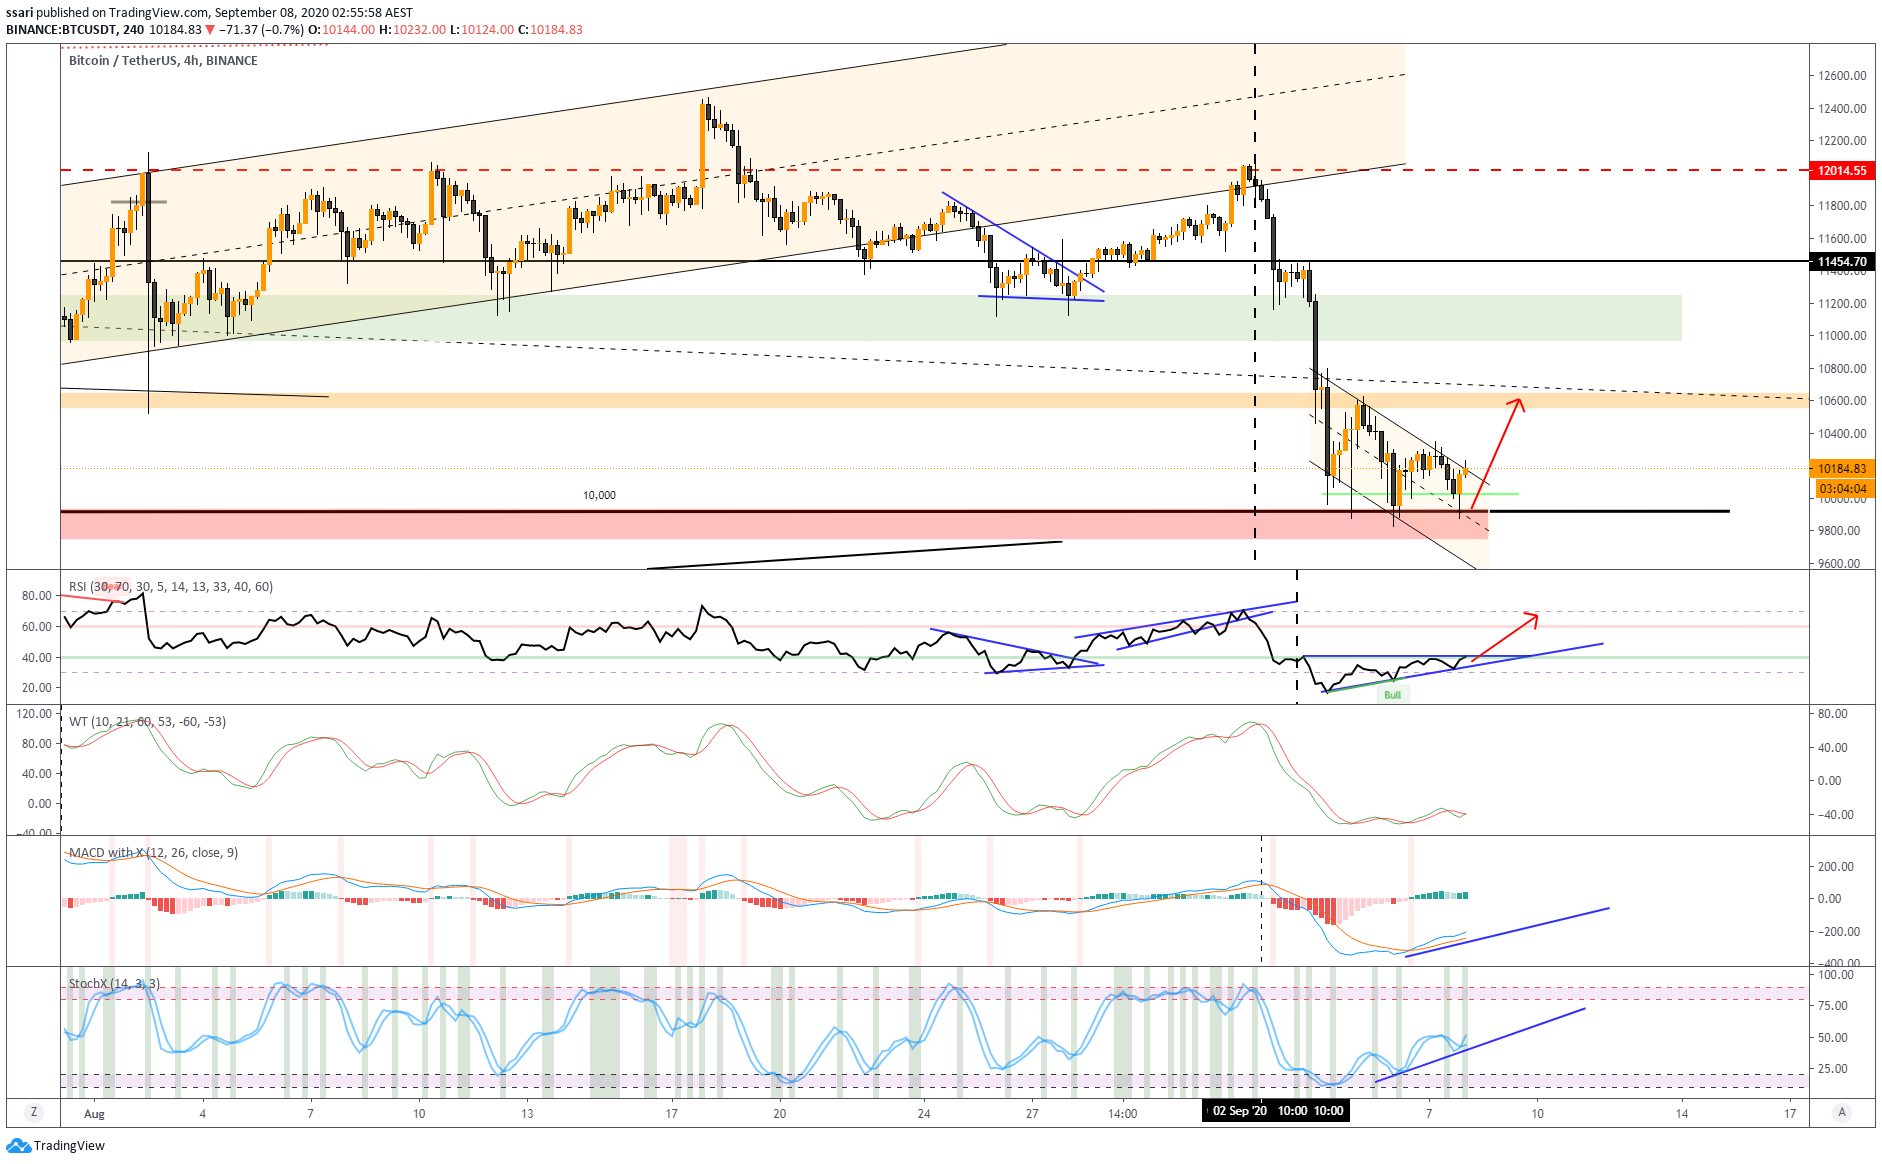Screen dimensions: 1882x1164
Task: Select the 'MACD with X' indicator legend
Action: tap(153, 853)
